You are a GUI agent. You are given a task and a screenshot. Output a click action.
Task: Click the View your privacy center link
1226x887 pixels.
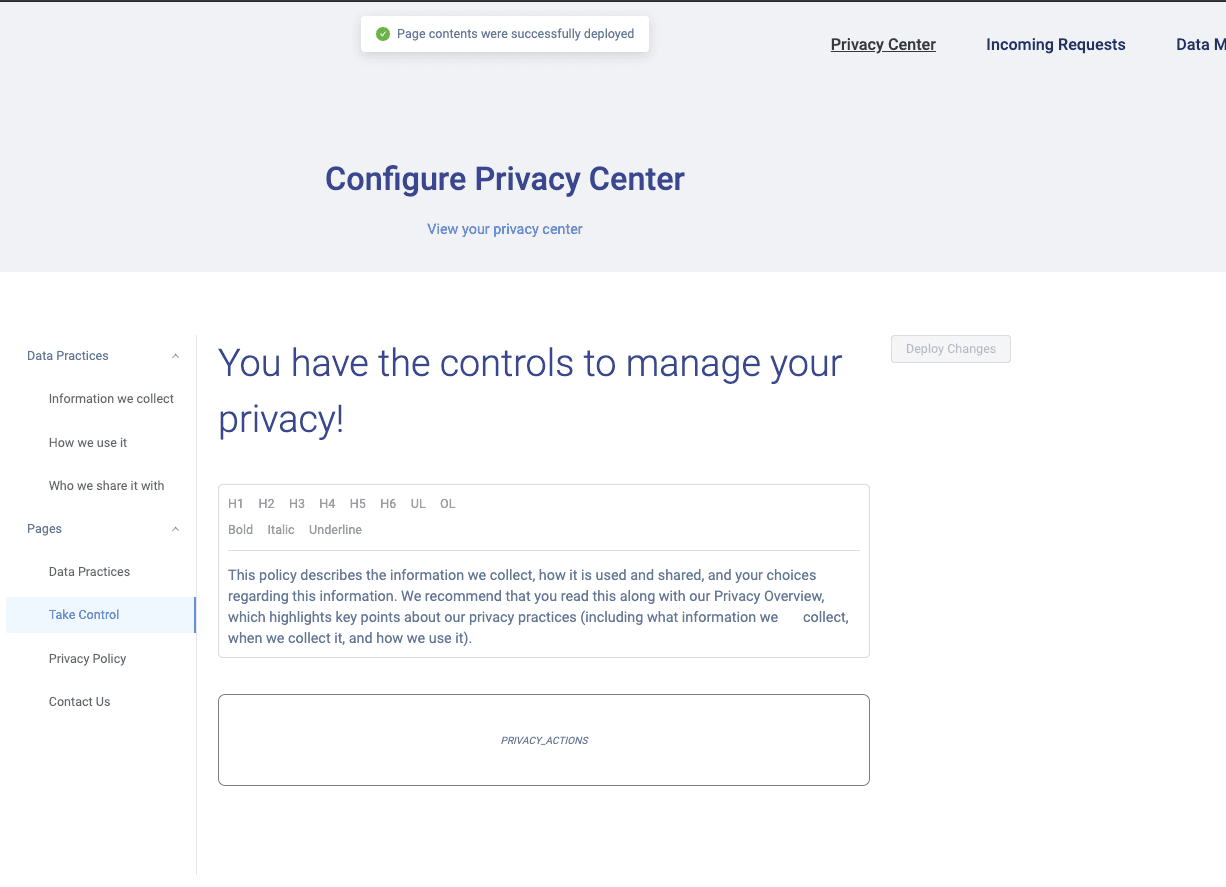504,229
